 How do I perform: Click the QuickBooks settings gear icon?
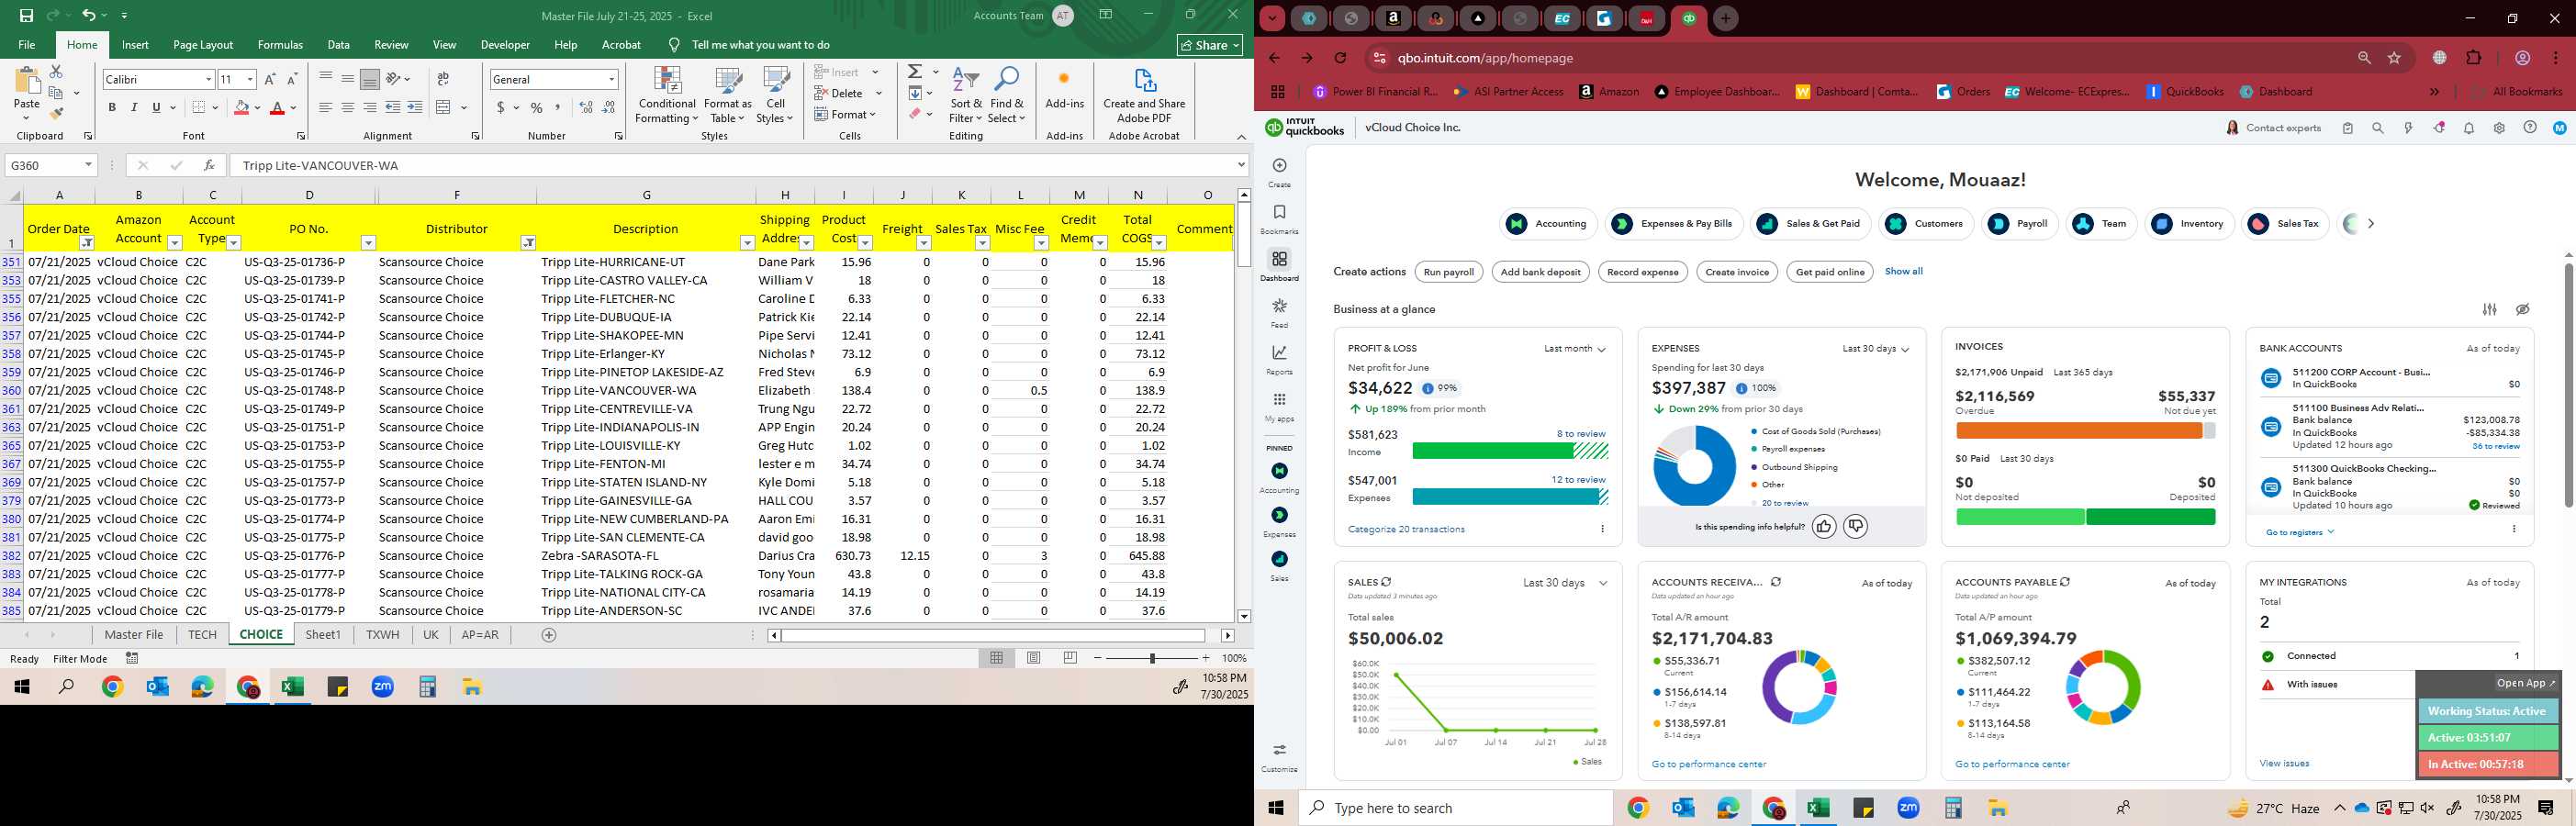[x=2499, y=128]
